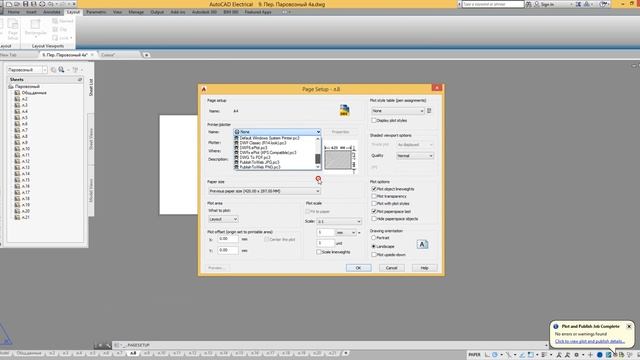The image size is (640, 360).
Task: Choose DWG To PDF.pc3 from printer list
Action: pyautogui.click(x=255, y=158)
